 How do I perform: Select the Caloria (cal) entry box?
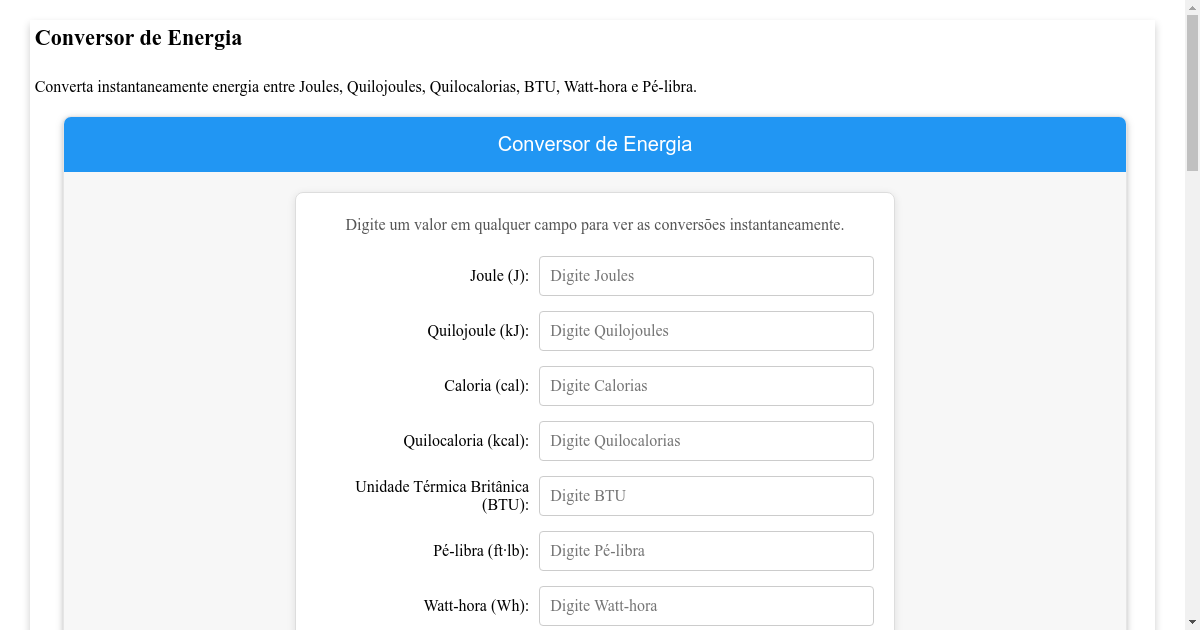pos(705,385)
